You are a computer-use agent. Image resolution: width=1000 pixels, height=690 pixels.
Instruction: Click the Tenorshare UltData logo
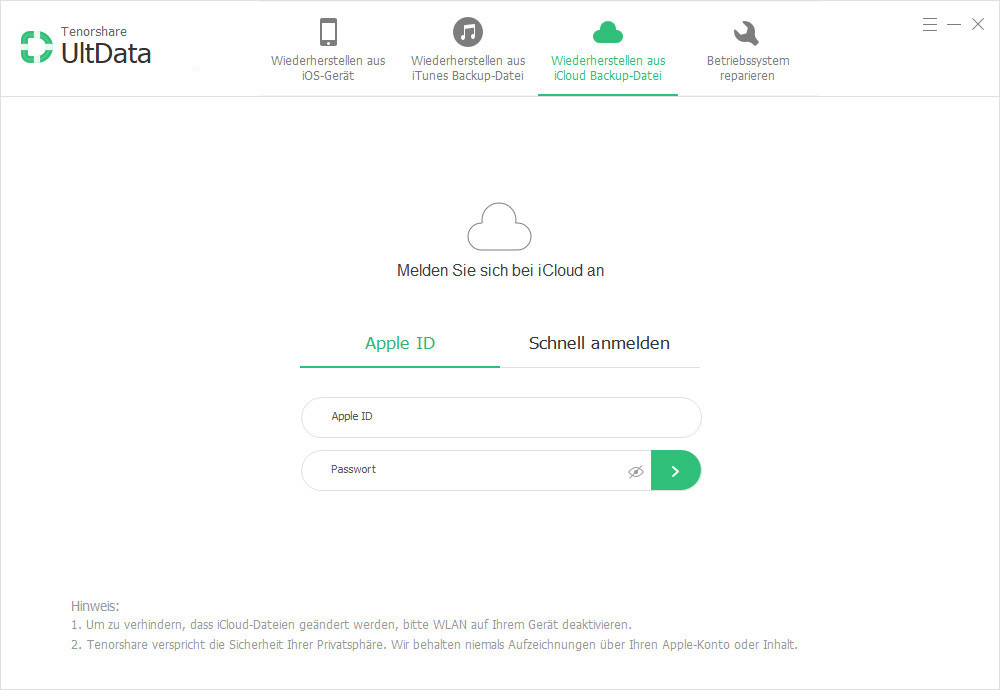[85, 46]
